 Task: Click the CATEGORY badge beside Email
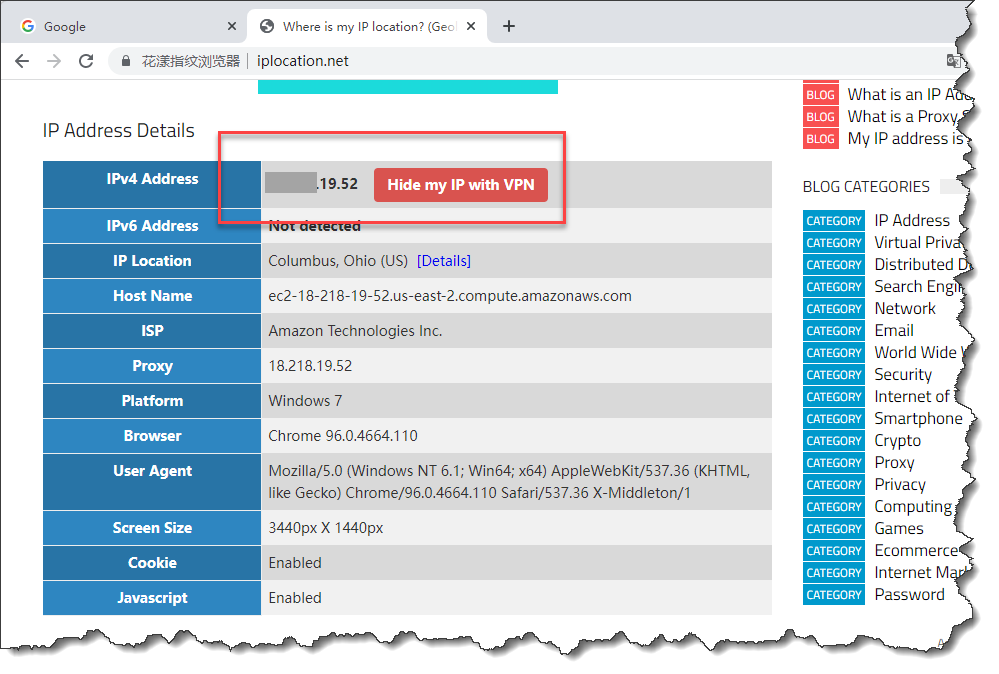833,331
